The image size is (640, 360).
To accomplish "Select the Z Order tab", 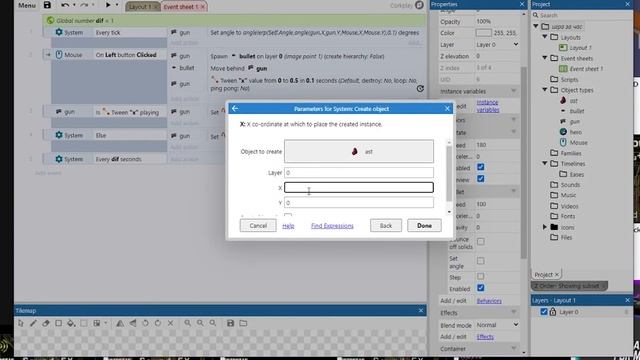I will click(x=569, y=286).
